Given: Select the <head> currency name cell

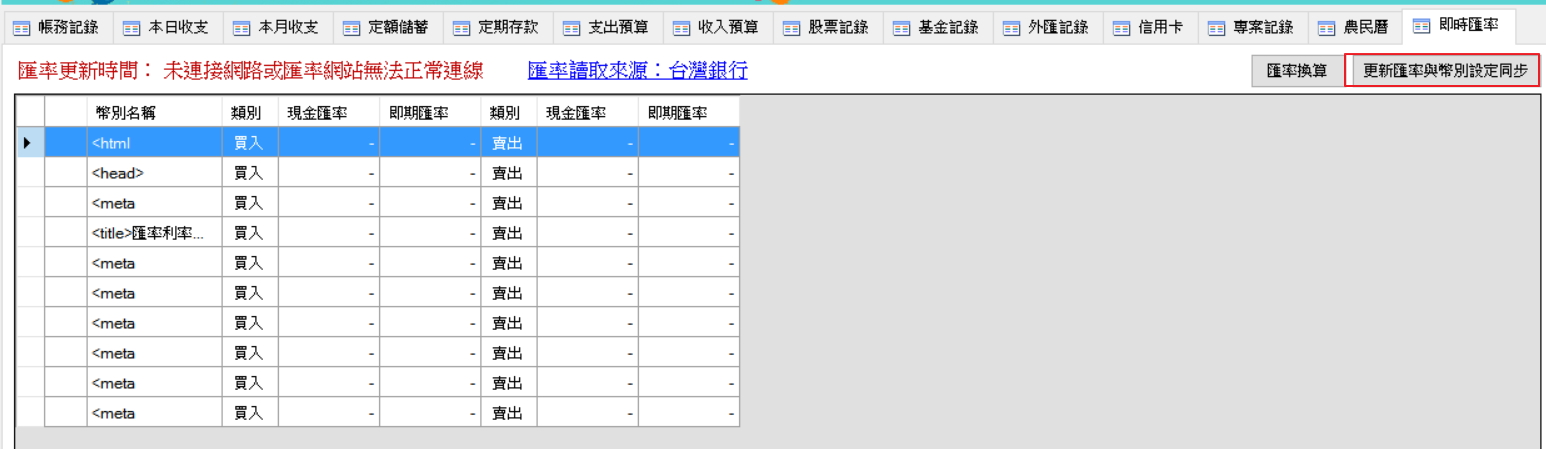Looking at the screenshot, I should (154, 172).
